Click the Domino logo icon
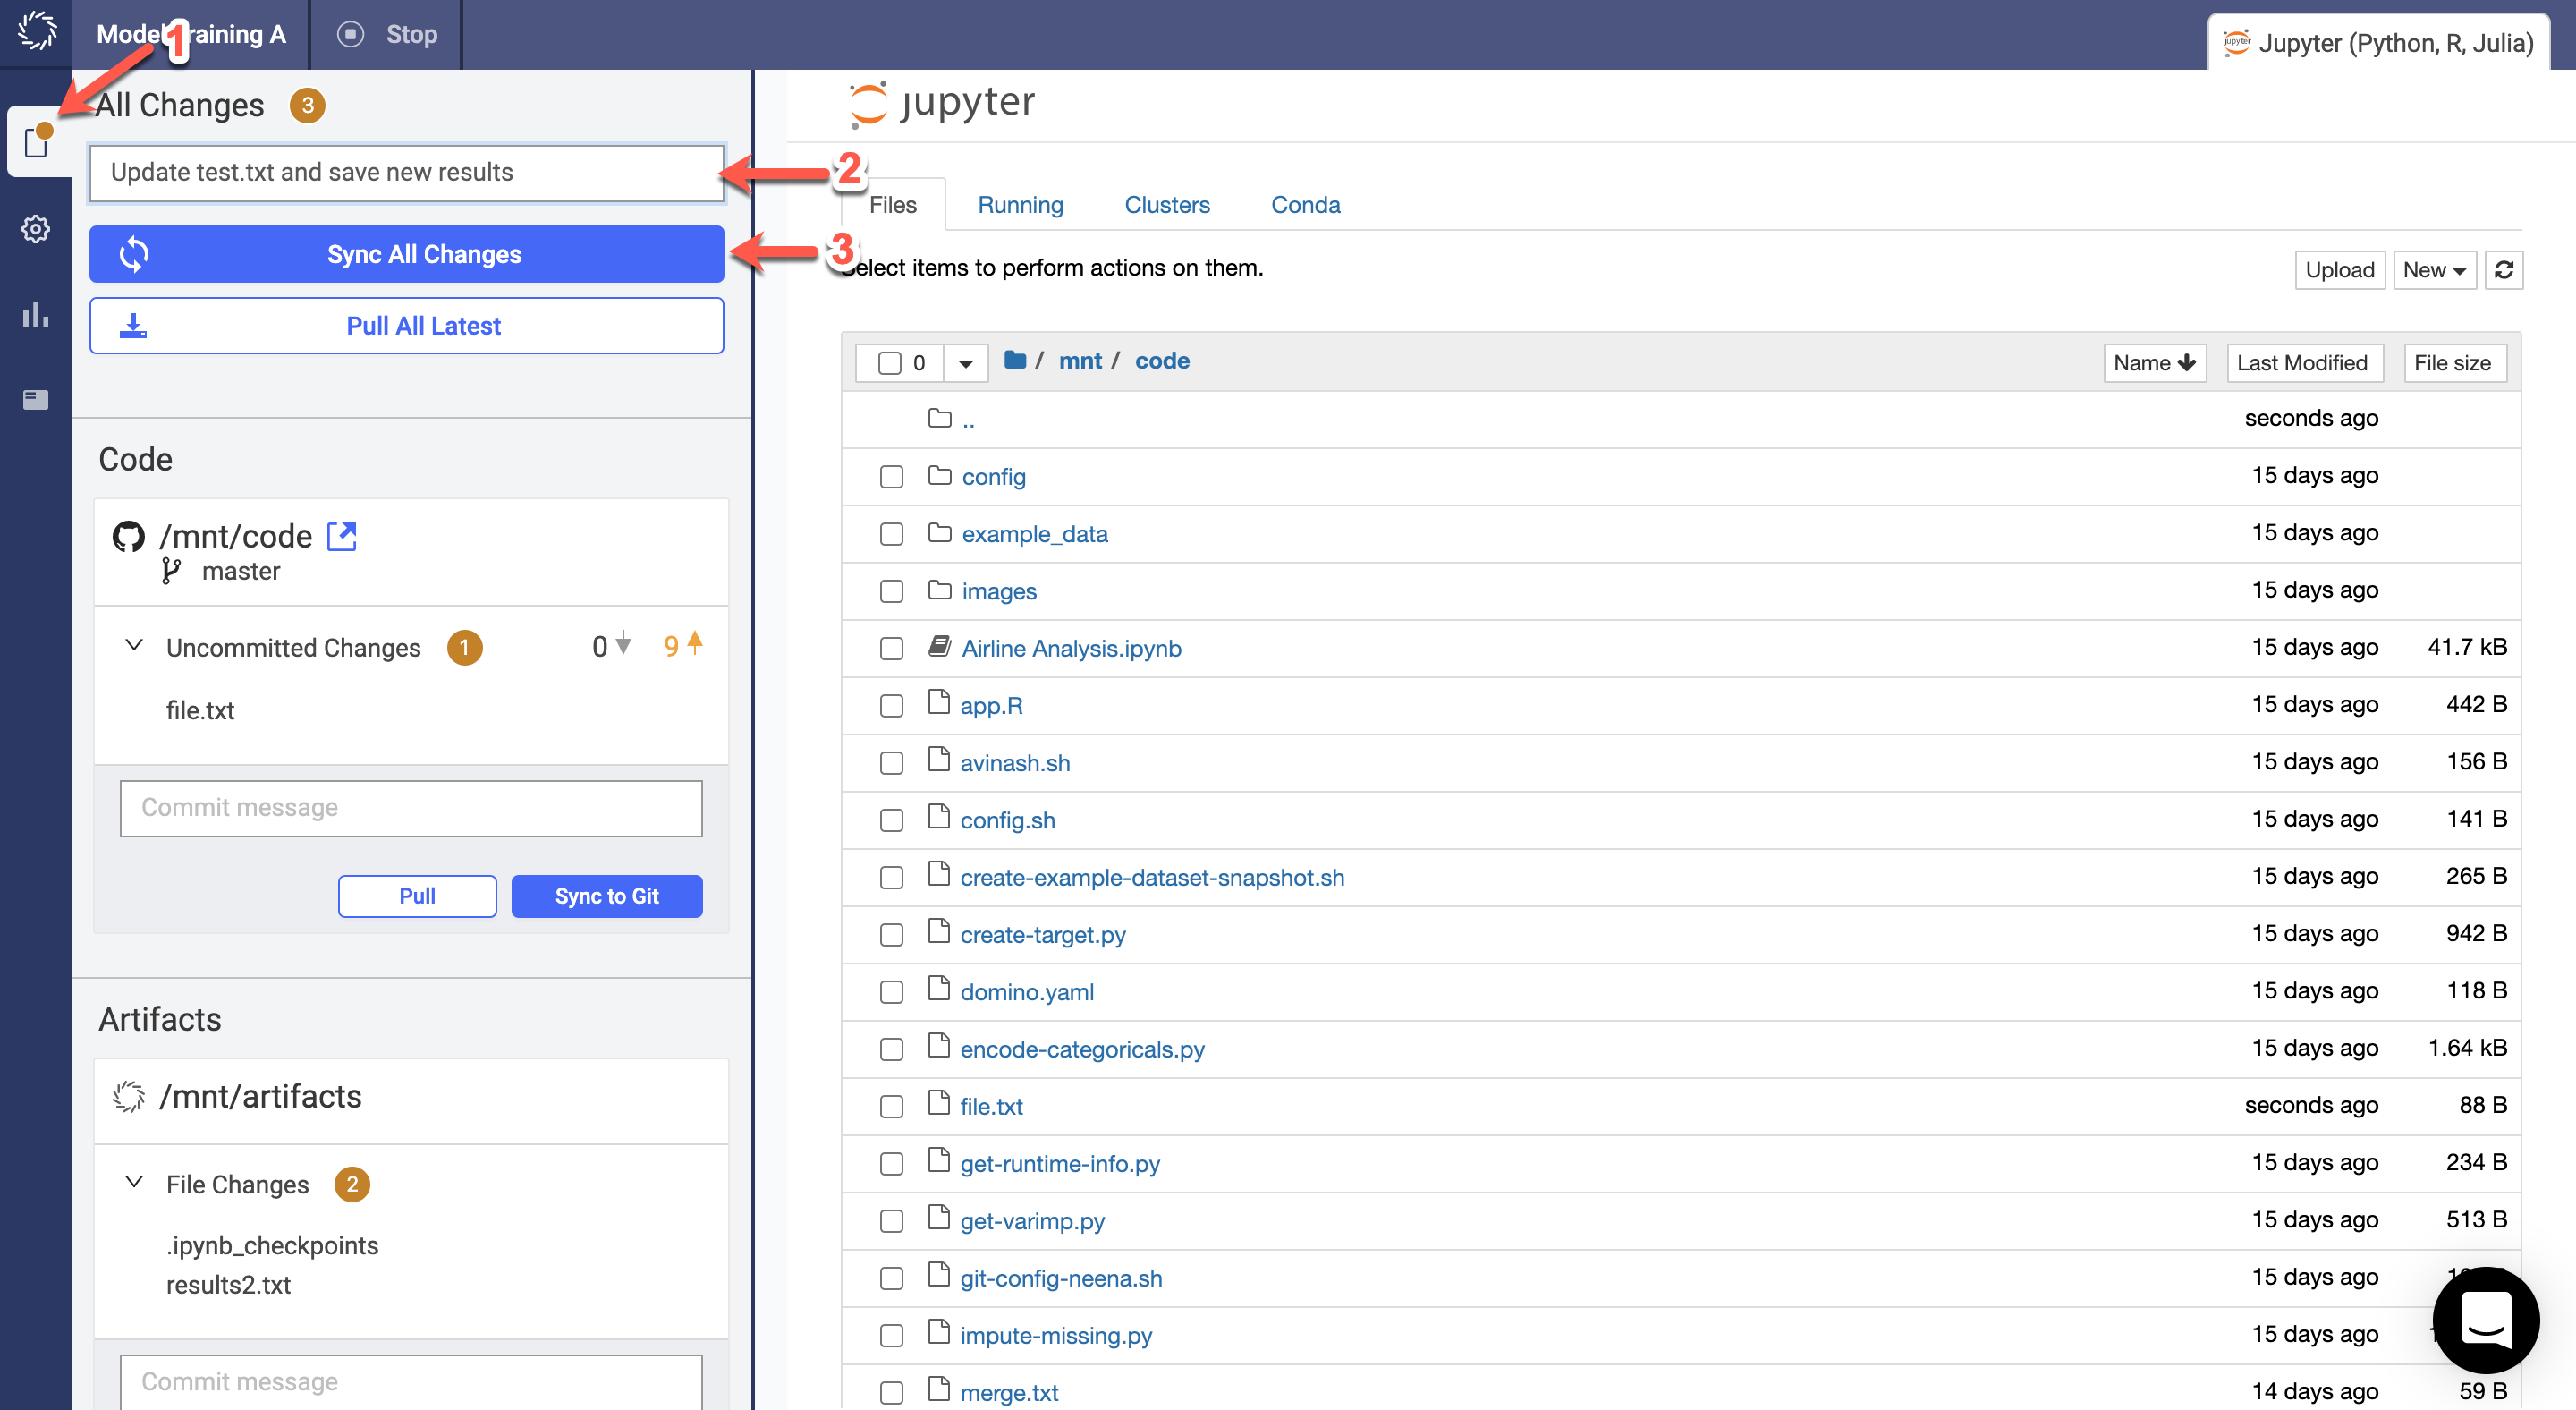The height and width of the screenshot is (1410, 2576). [37, 31]
